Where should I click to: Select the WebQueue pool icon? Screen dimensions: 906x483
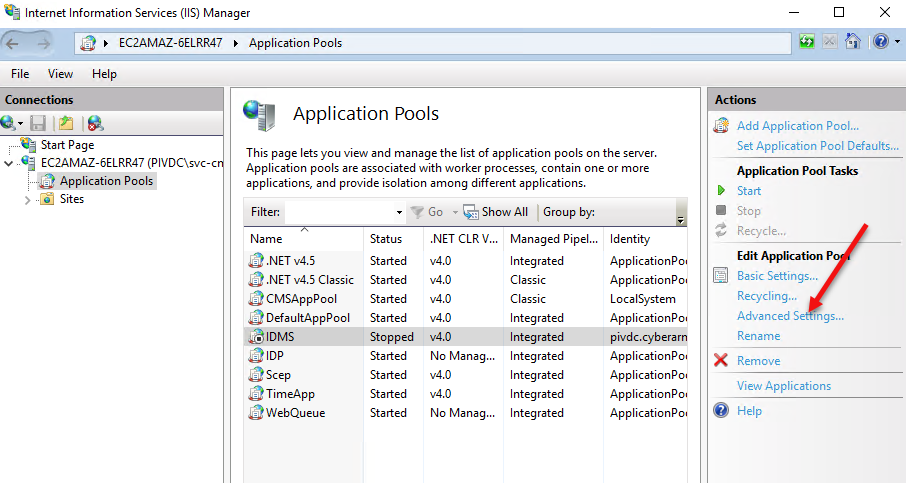[256, 413]
